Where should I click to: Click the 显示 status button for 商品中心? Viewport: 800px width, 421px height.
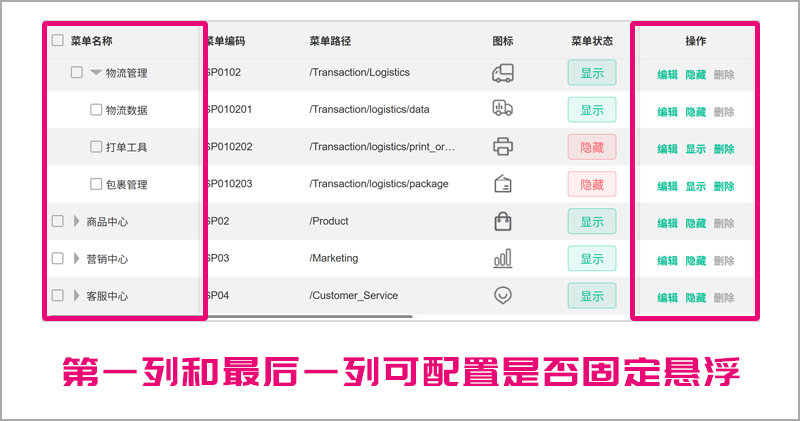coord(592,221)
